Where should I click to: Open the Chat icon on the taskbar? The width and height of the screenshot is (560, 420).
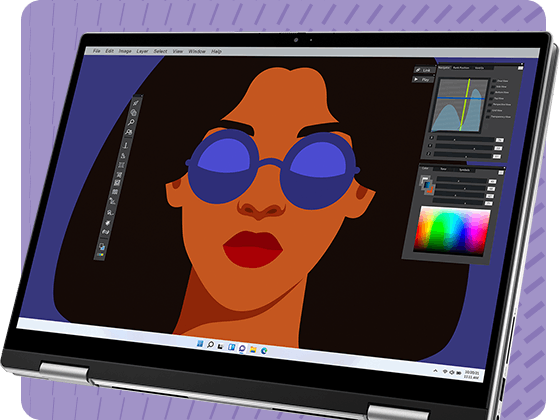click(x=242, y=348)
